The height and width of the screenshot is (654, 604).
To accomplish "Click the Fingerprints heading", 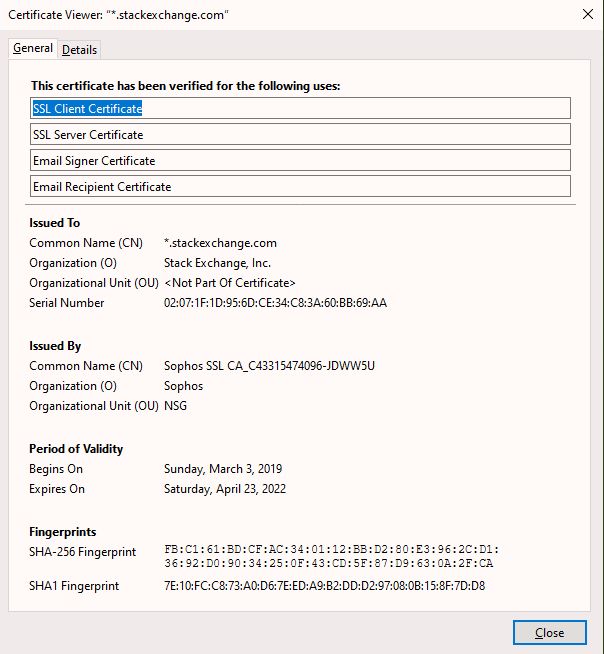I will 63,532.
